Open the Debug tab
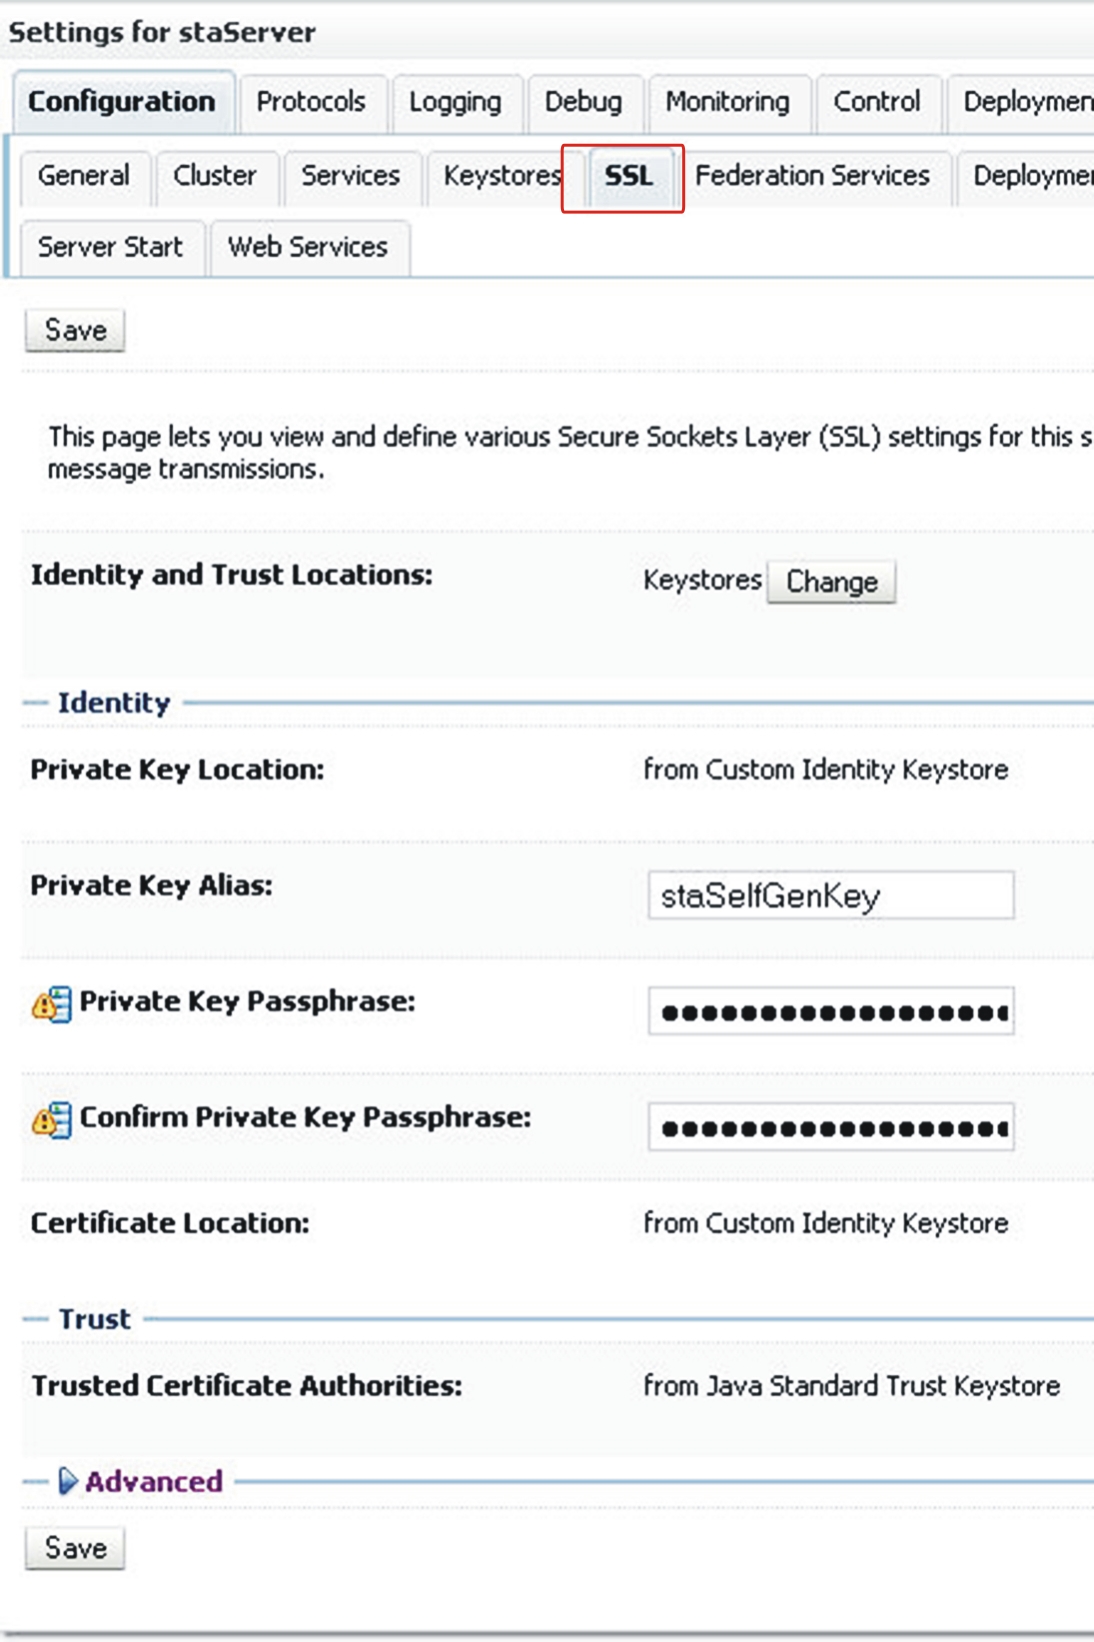This screenshot has height=1642, width=1094. click(x=583, y=102)
